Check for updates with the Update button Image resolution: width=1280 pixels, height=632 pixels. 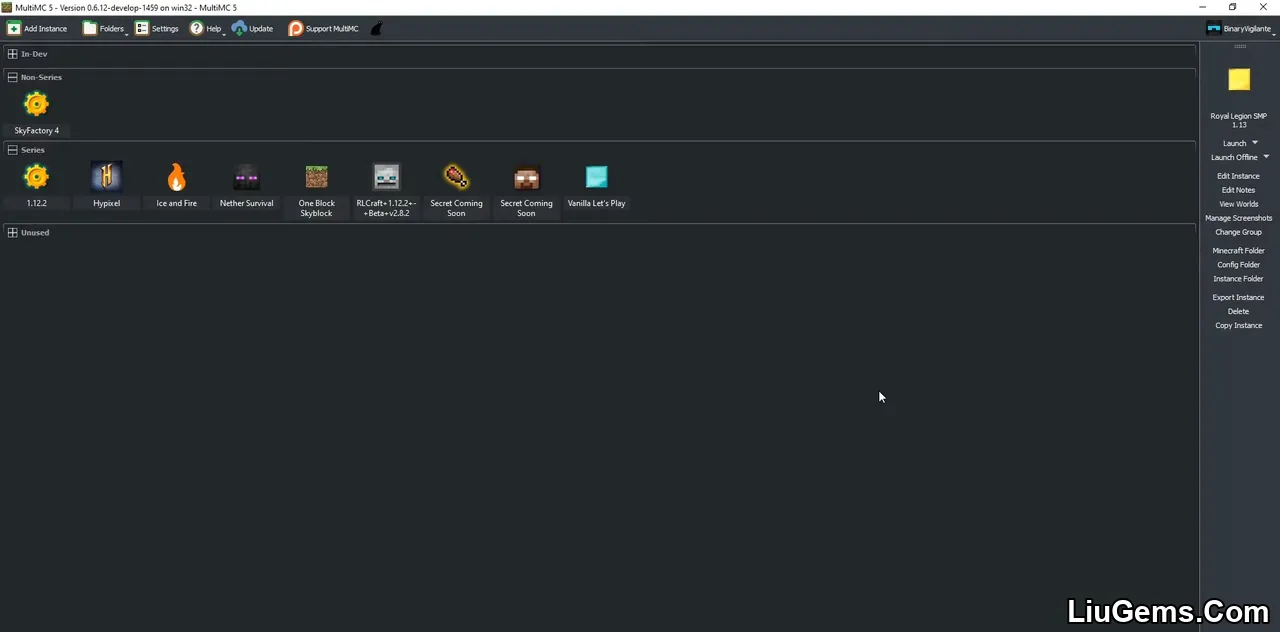click(x=253, y=29)
